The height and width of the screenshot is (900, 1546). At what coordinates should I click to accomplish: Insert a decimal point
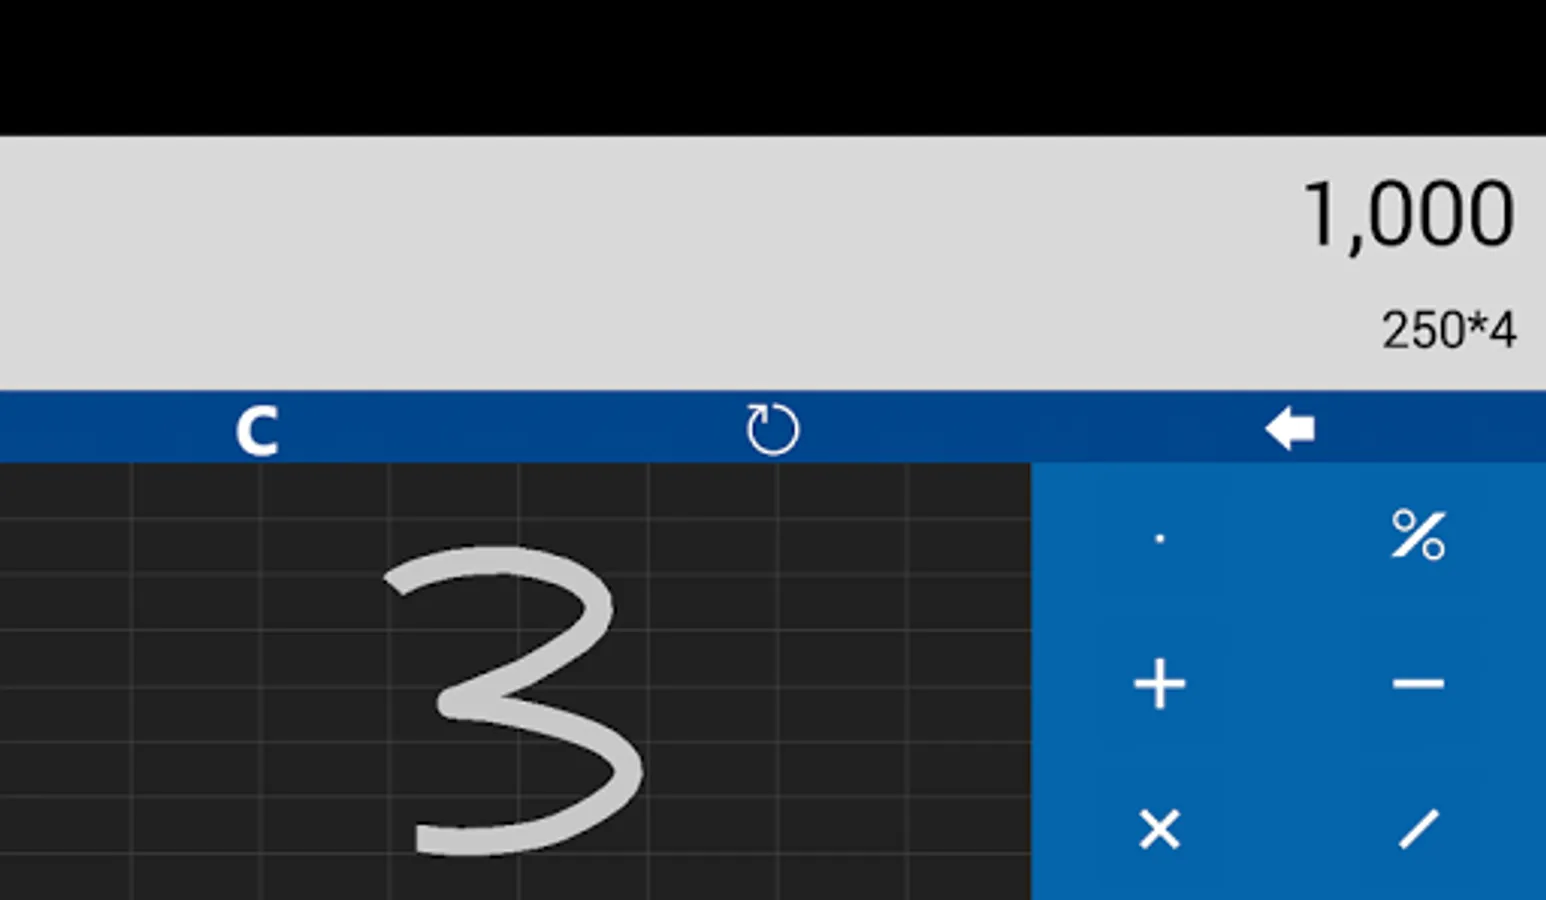(1160, 538)
